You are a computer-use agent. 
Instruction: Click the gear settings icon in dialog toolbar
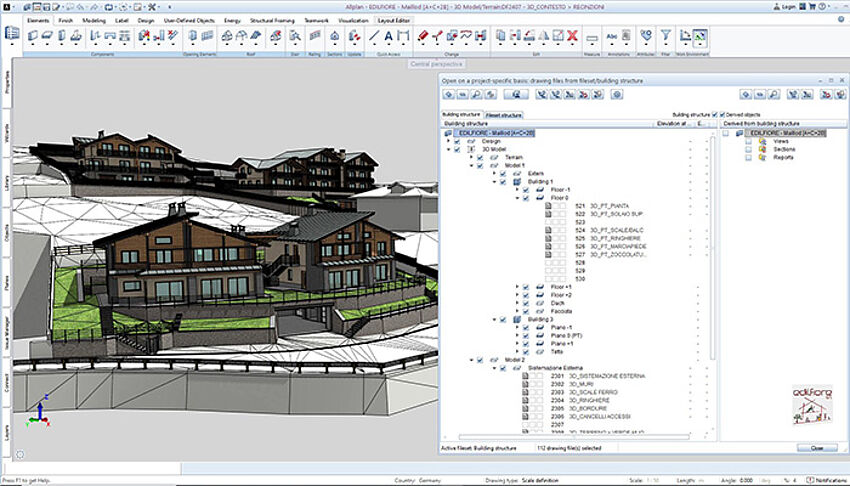617,95
